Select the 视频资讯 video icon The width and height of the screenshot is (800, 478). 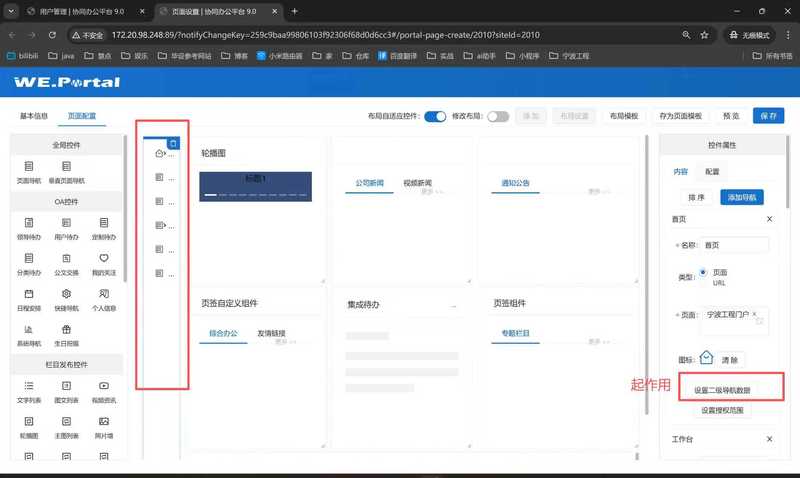(104, 386)
